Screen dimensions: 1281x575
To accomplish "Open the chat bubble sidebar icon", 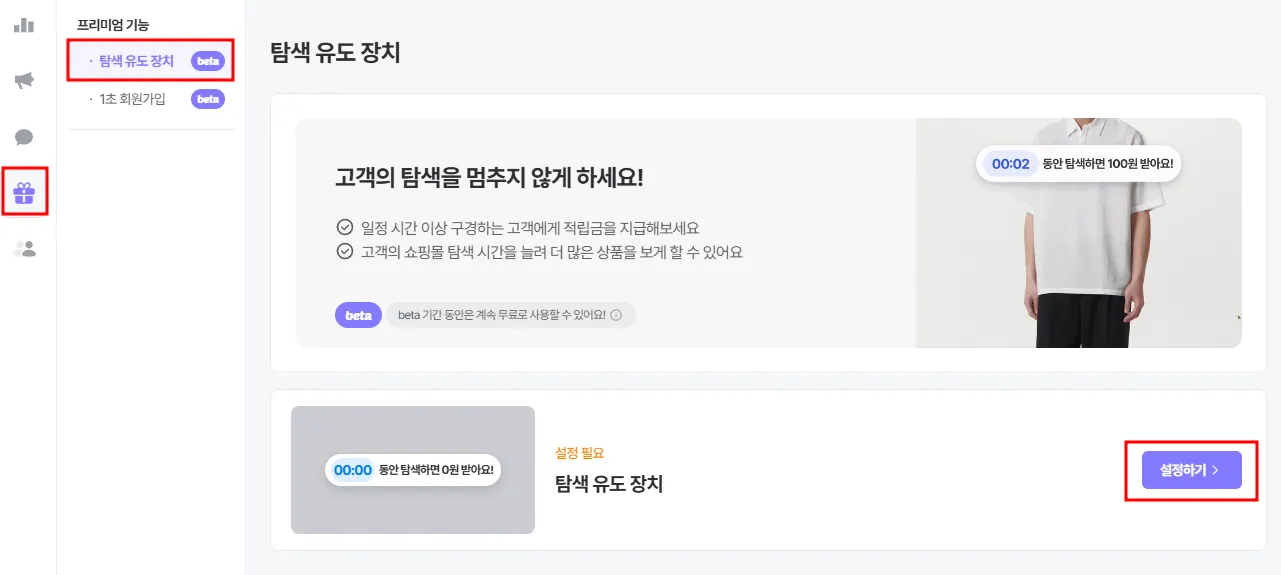I will (24, 137).
